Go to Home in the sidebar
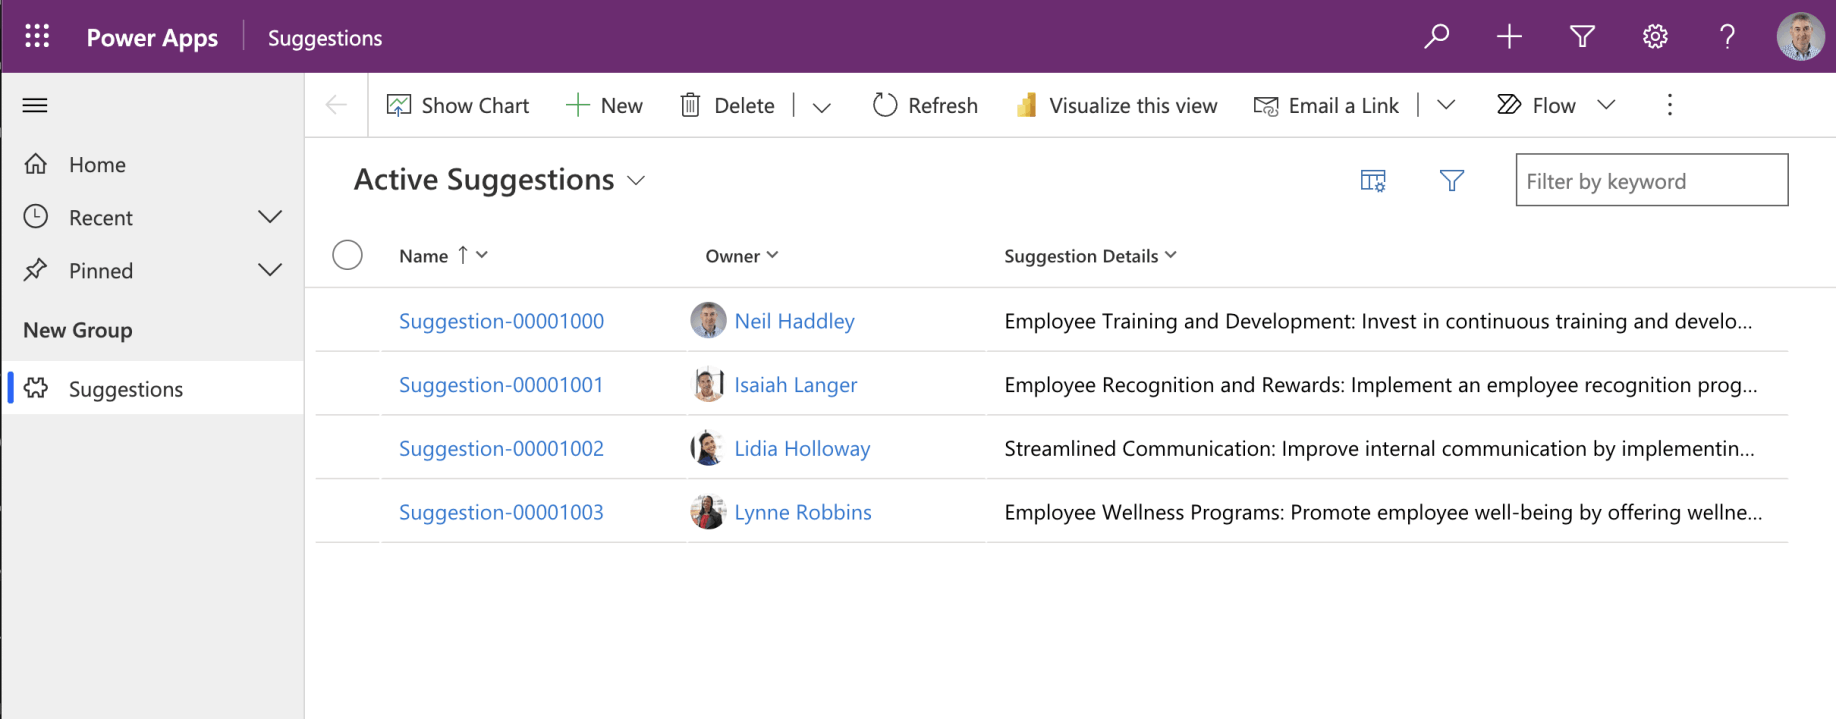 (97, 165)
